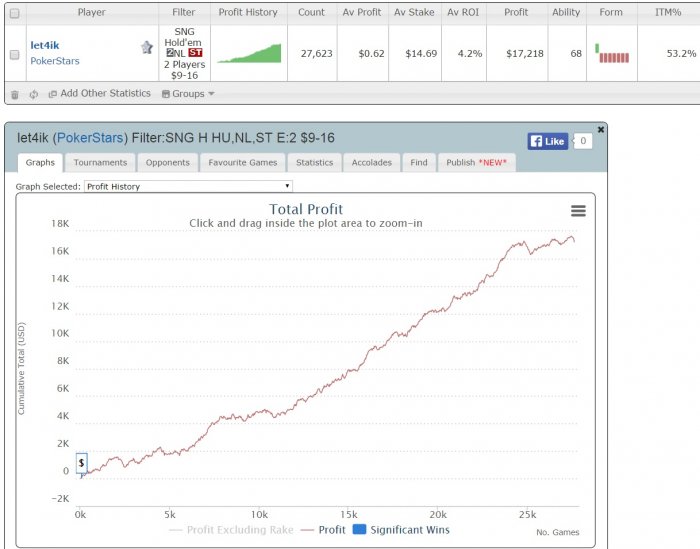
Task: Expand the Groups dropdown
Action: (188, 94)
